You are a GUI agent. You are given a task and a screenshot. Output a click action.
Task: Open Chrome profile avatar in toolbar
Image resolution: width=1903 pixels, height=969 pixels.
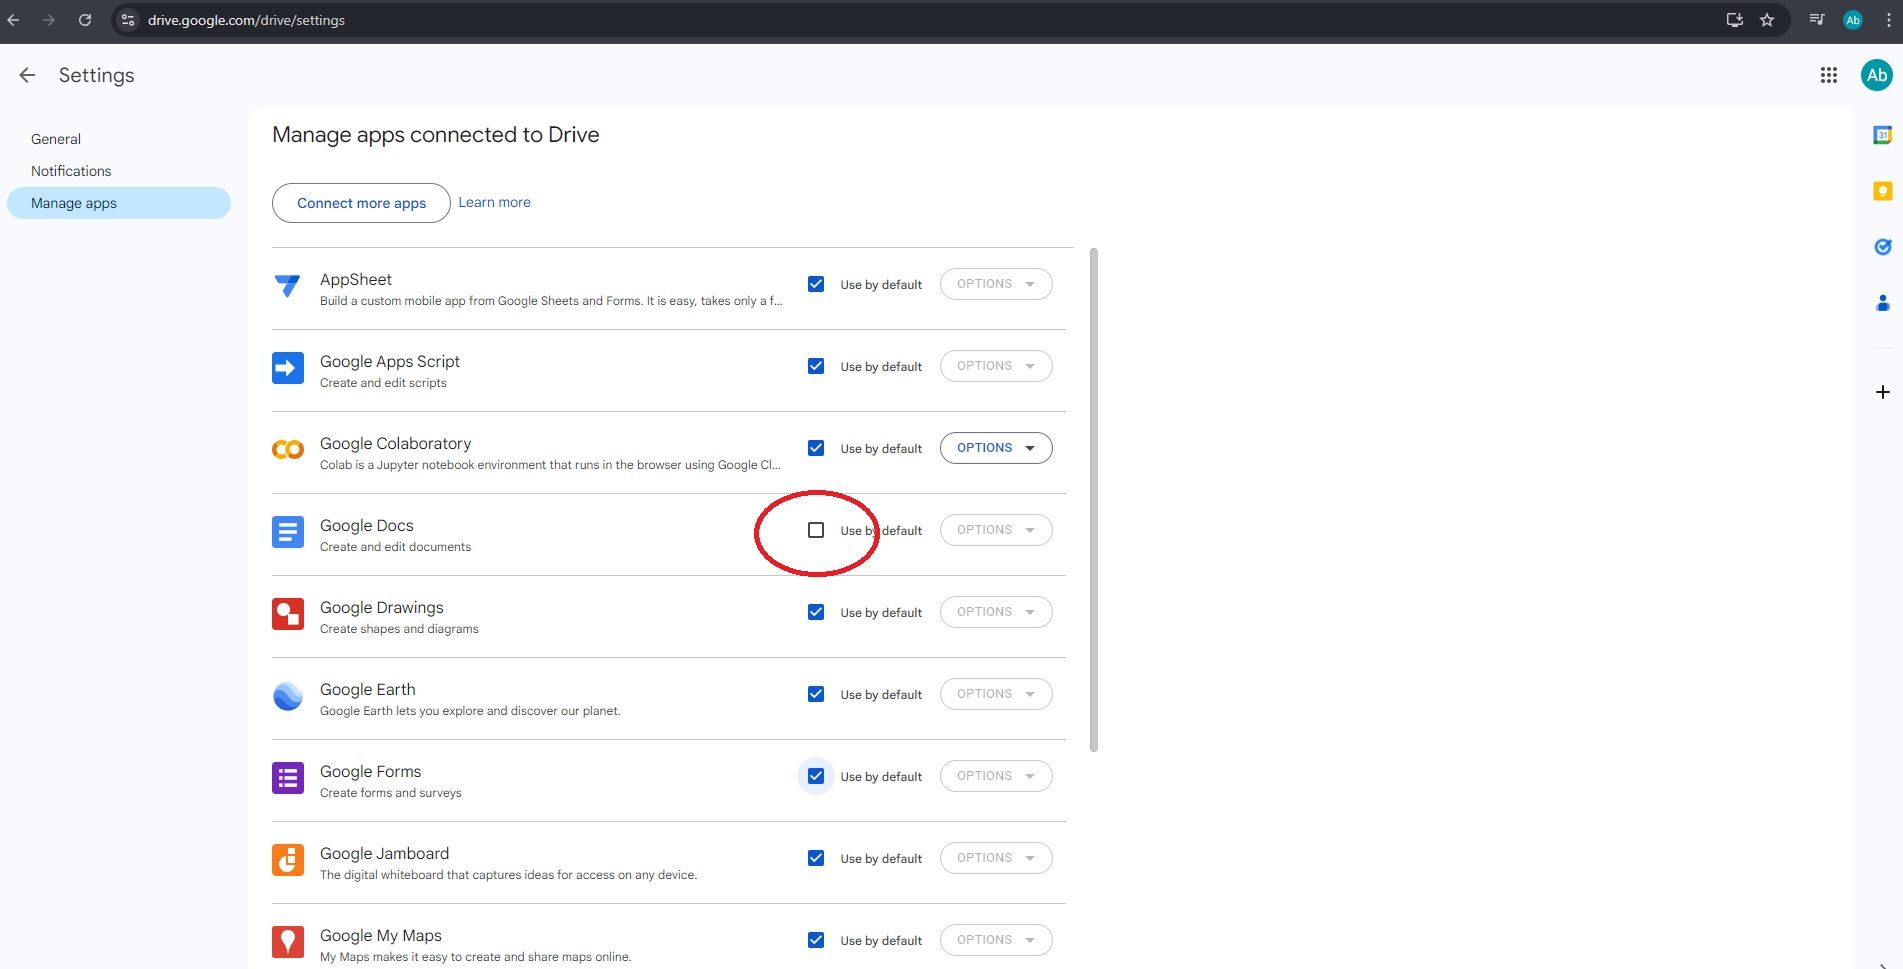tap(1853, 20)
